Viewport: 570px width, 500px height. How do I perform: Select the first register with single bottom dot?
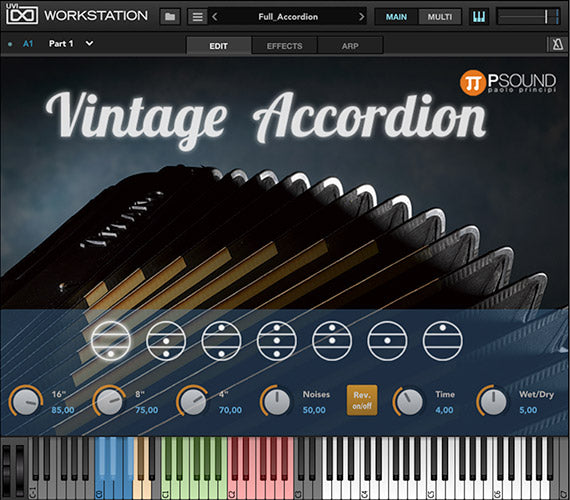[x=111, y=341]
